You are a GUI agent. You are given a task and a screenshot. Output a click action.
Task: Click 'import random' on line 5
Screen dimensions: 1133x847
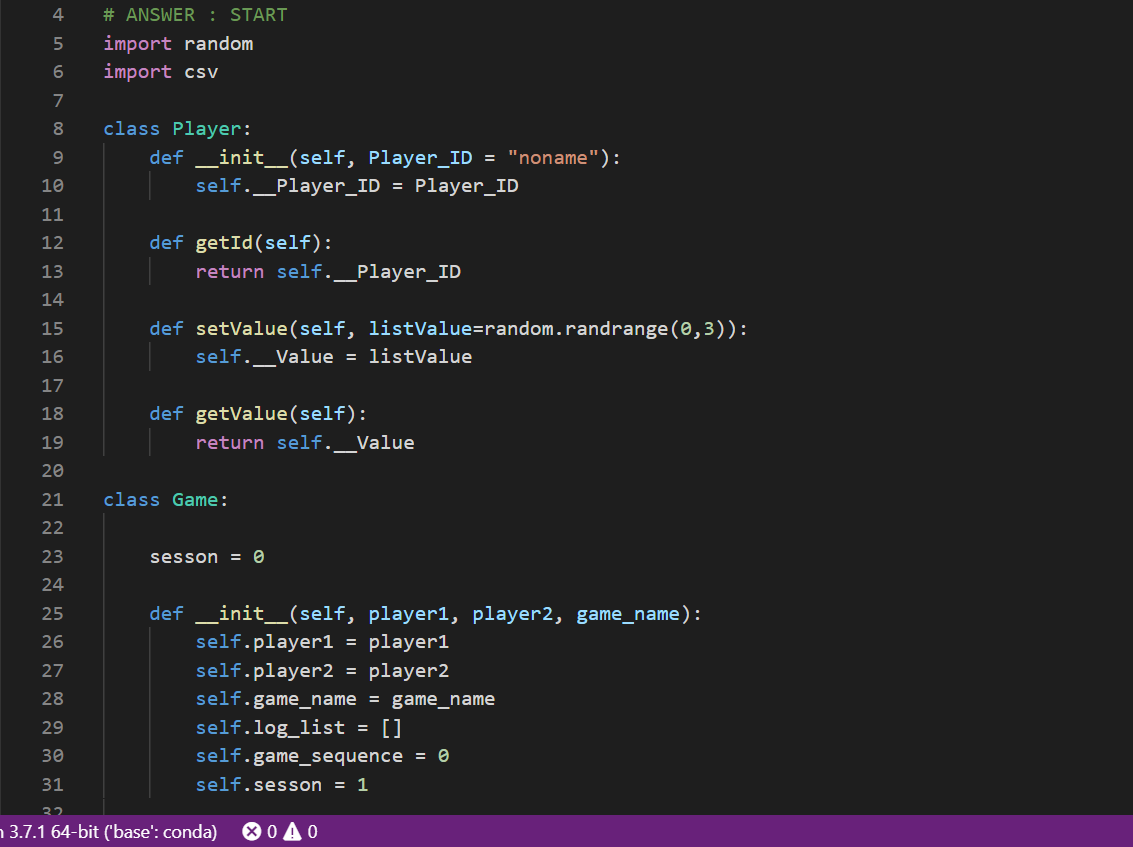point(178,43)
